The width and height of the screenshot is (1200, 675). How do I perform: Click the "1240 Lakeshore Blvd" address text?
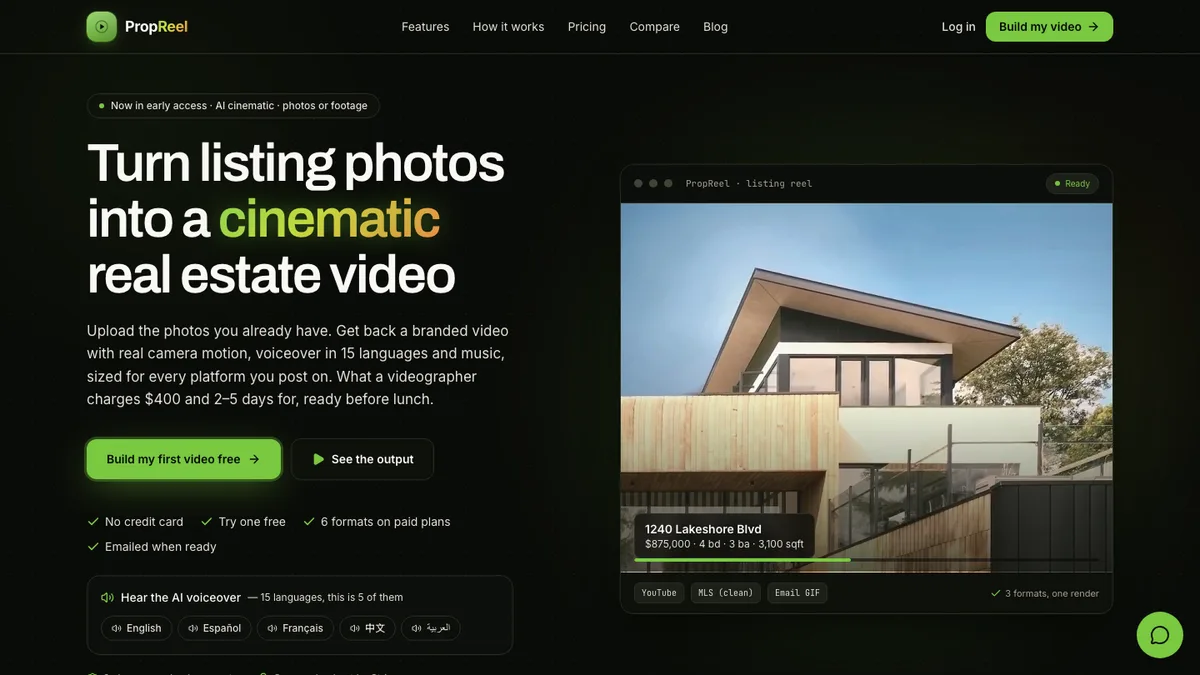coord(703,529)
